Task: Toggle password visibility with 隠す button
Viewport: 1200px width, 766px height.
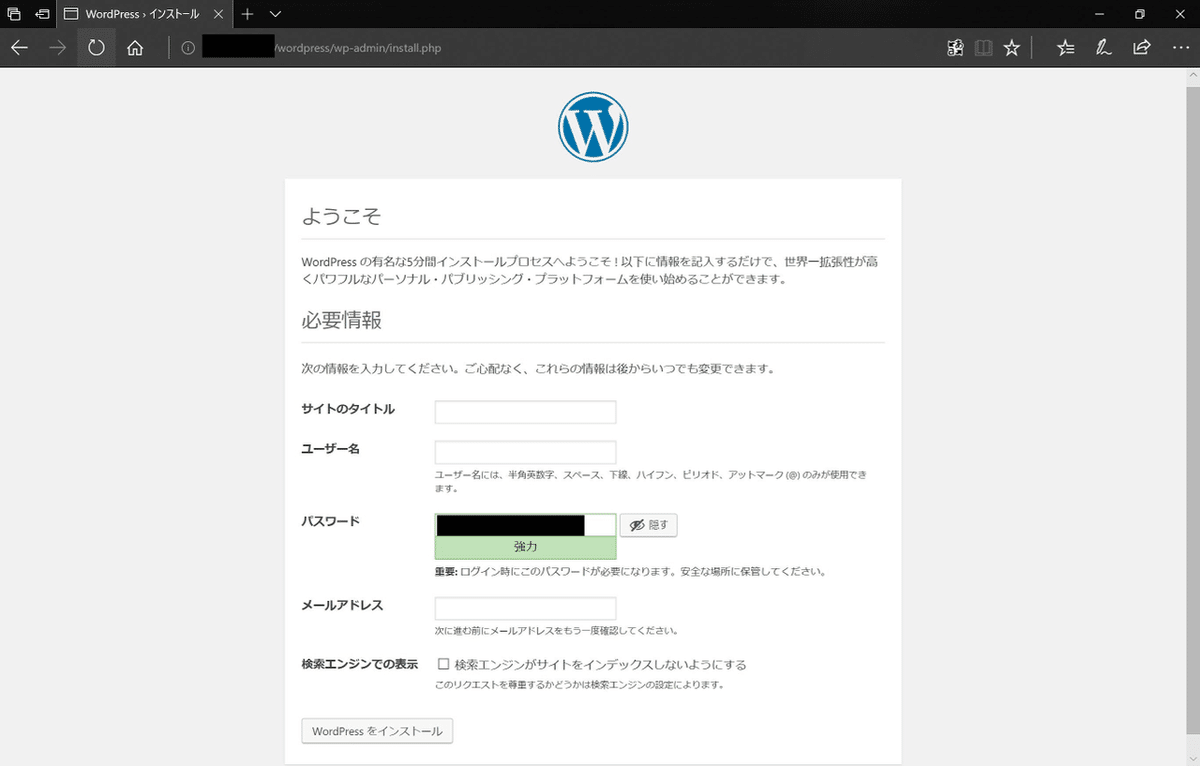Action: coord(649,525)
